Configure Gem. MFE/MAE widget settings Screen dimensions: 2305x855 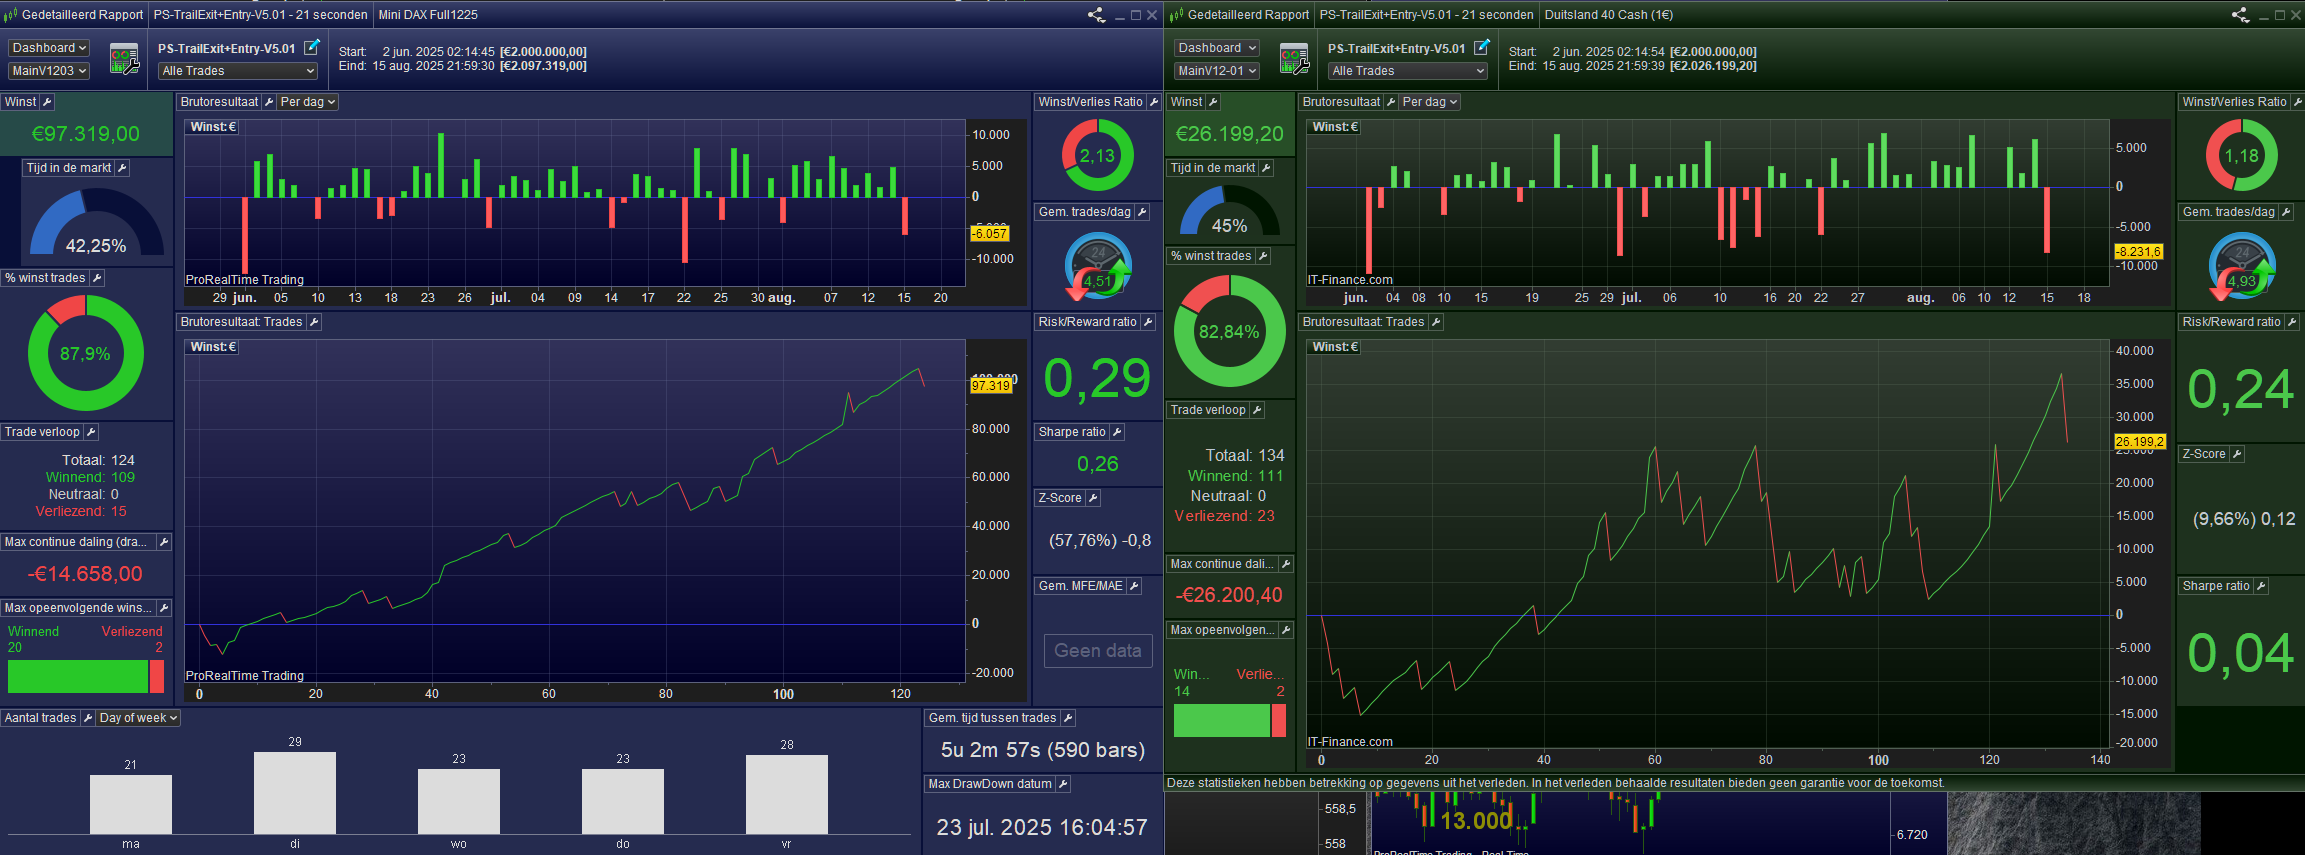pos(1134,586)
